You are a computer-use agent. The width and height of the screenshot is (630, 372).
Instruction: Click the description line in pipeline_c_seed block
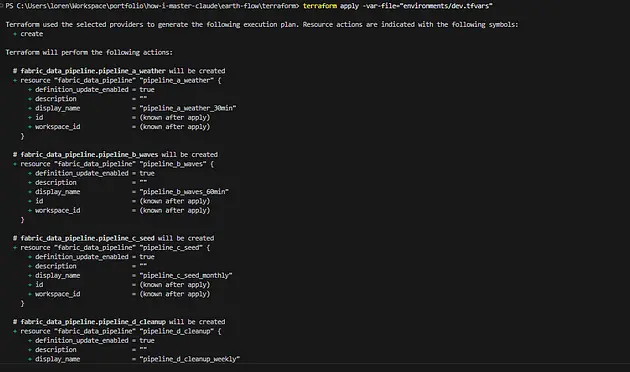87,266
